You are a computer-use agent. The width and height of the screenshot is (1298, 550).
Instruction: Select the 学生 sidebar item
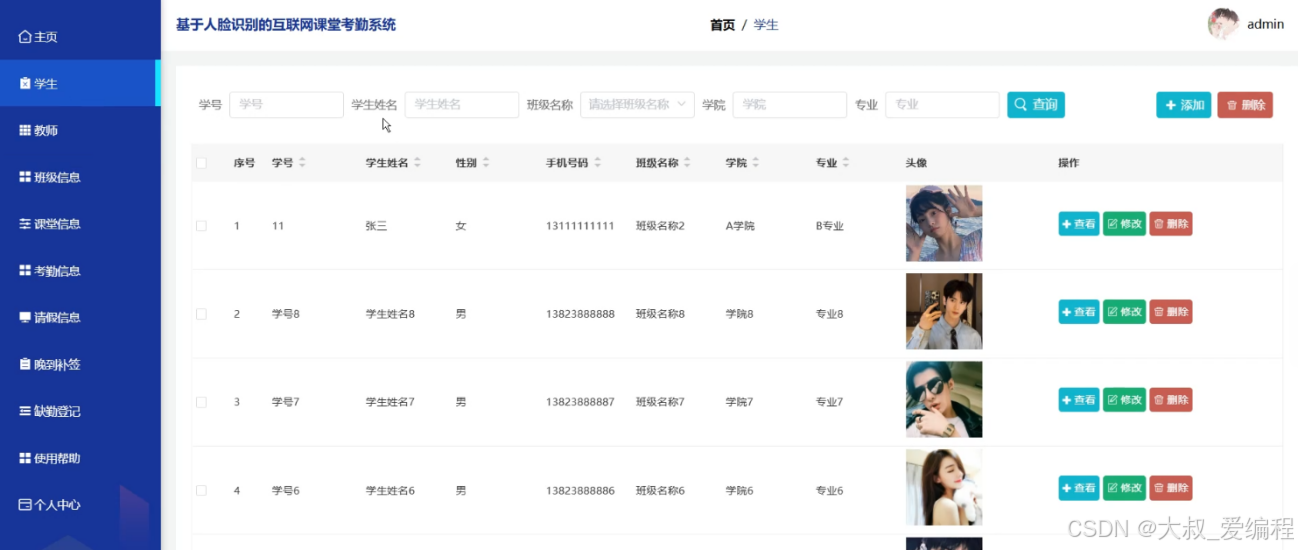click(78, 84)
